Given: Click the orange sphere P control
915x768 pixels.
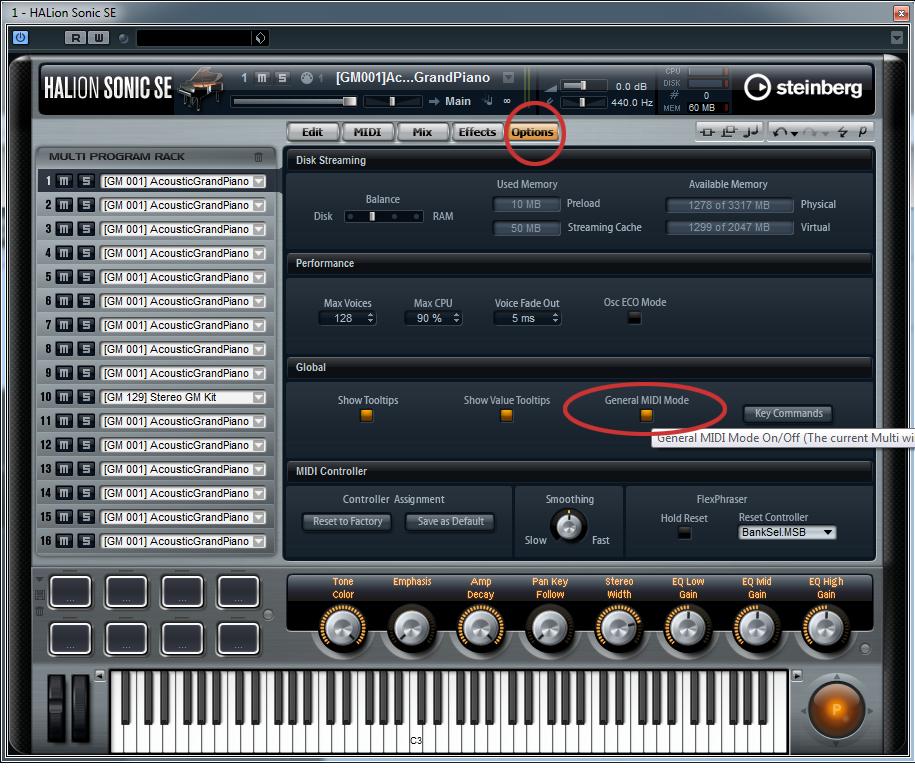Looking at the screenshot, I should [836, 711].
